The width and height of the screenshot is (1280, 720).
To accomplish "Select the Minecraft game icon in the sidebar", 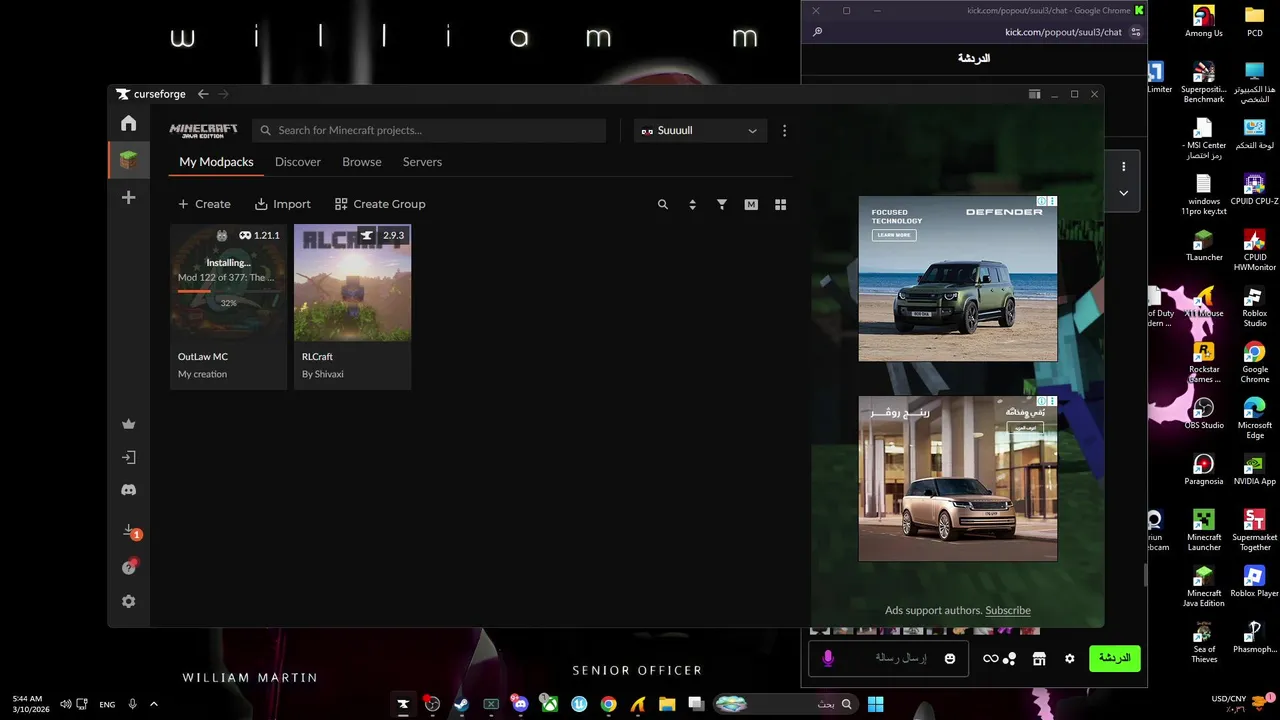I will point(128,160).
